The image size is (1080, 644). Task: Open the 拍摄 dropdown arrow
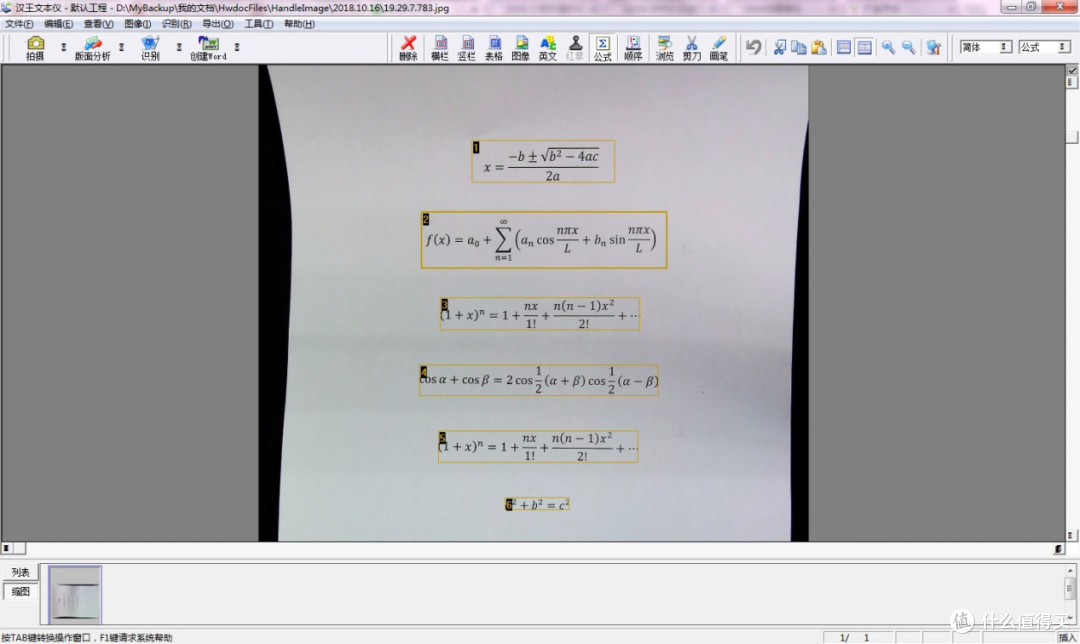pyautogui.click(x=63, y=47)
